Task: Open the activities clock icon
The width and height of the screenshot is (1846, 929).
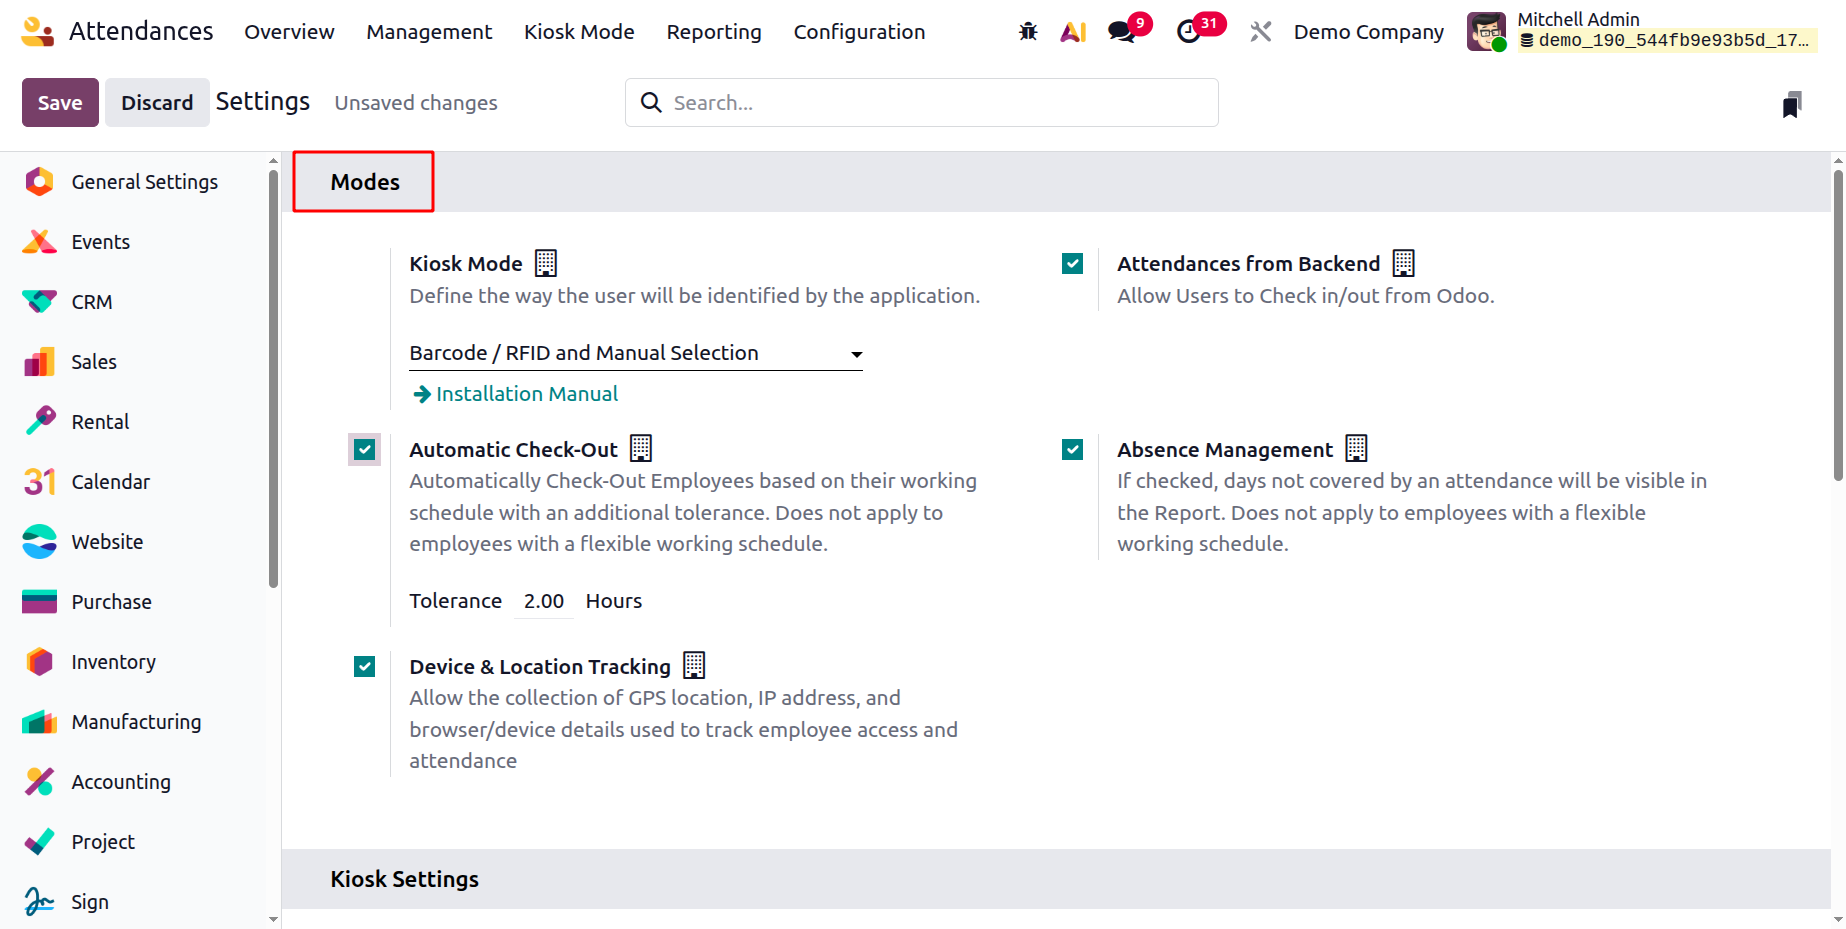Action: (1188, 32)
